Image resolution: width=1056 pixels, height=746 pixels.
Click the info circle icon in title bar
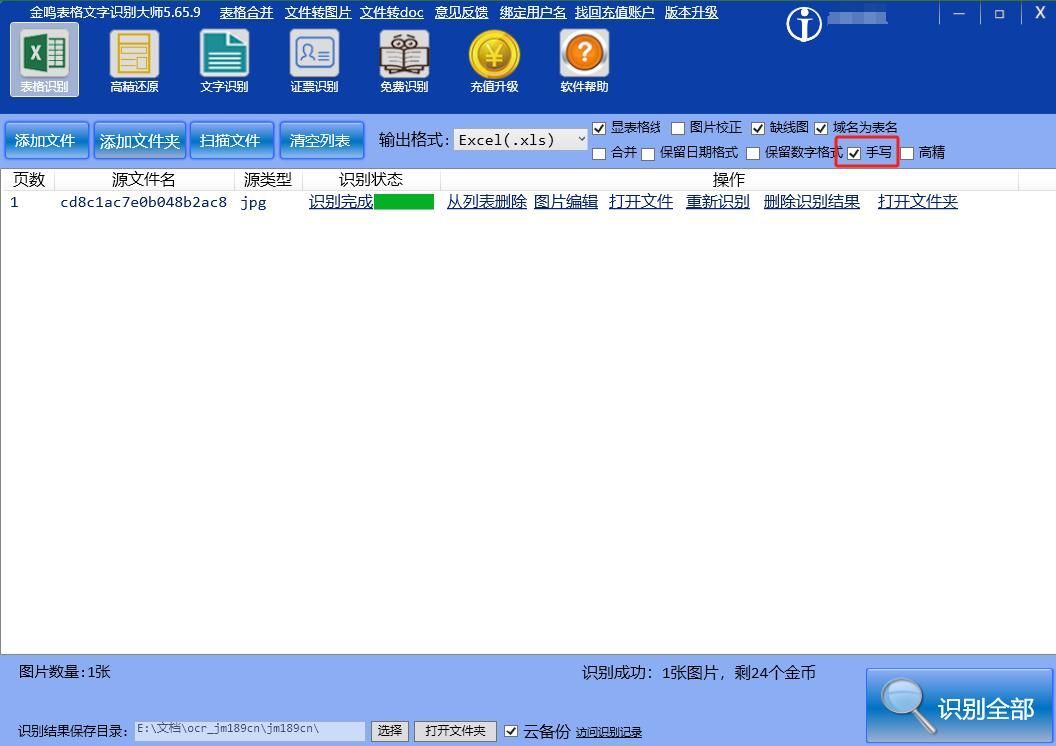pos(804,24)
